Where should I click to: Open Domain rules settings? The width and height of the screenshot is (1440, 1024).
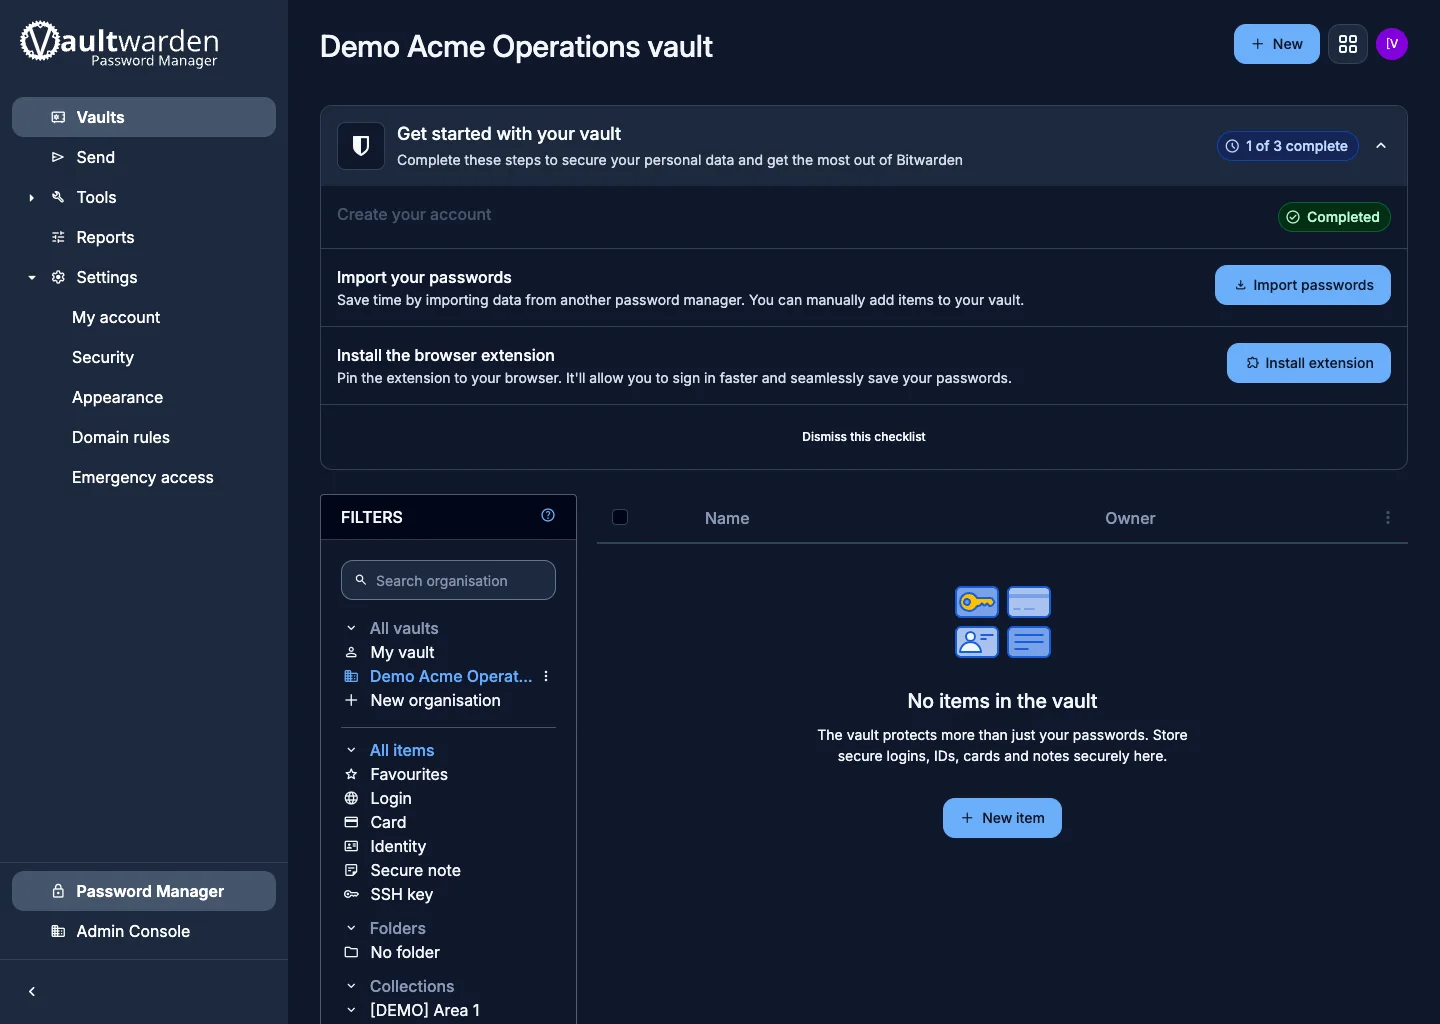pos(121,437)
